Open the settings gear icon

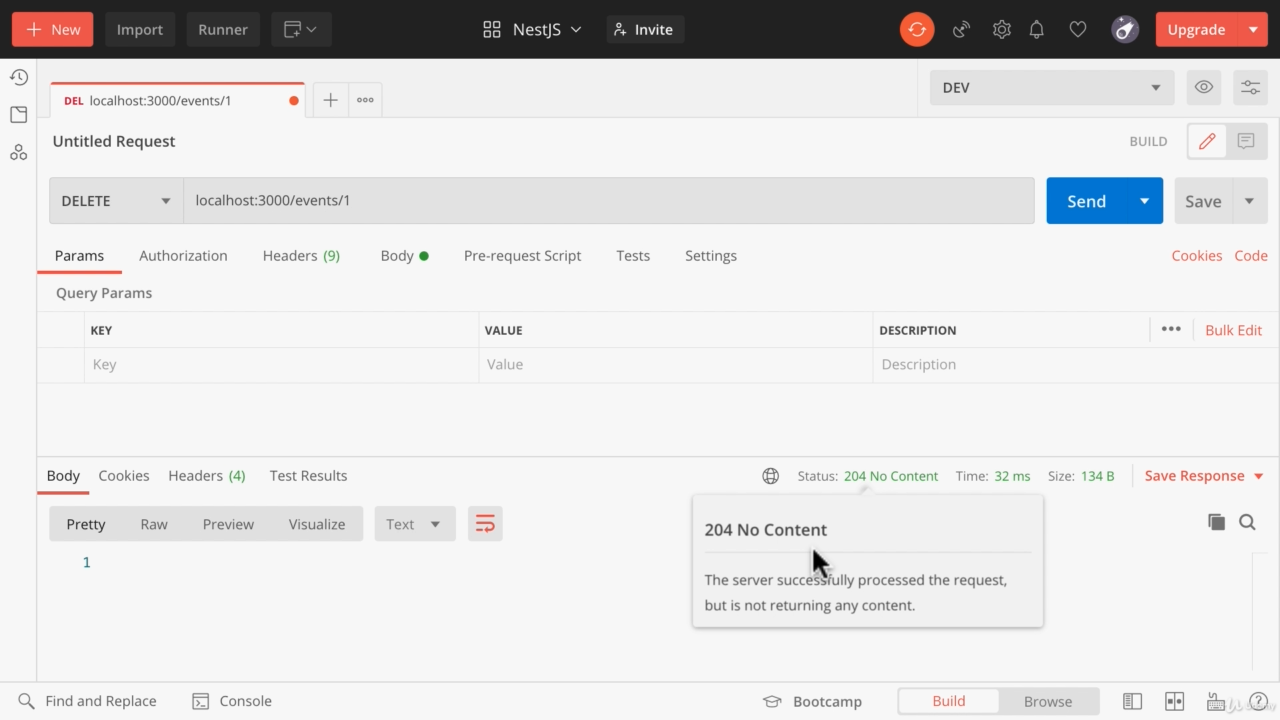[x=1001, y=29]
